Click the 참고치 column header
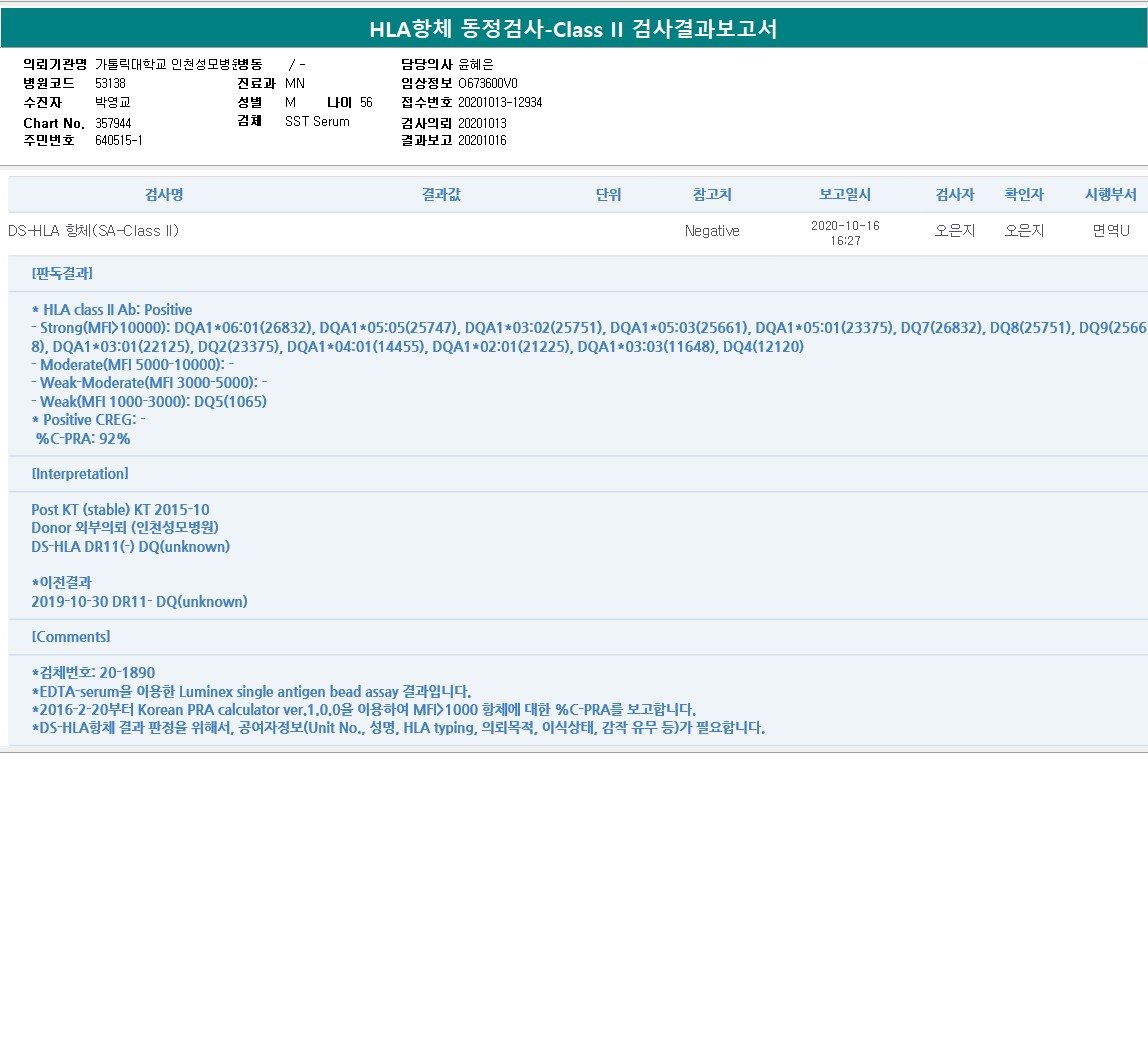Image resolution: width=1148 pixels, height=1040 pixels. 712,194
